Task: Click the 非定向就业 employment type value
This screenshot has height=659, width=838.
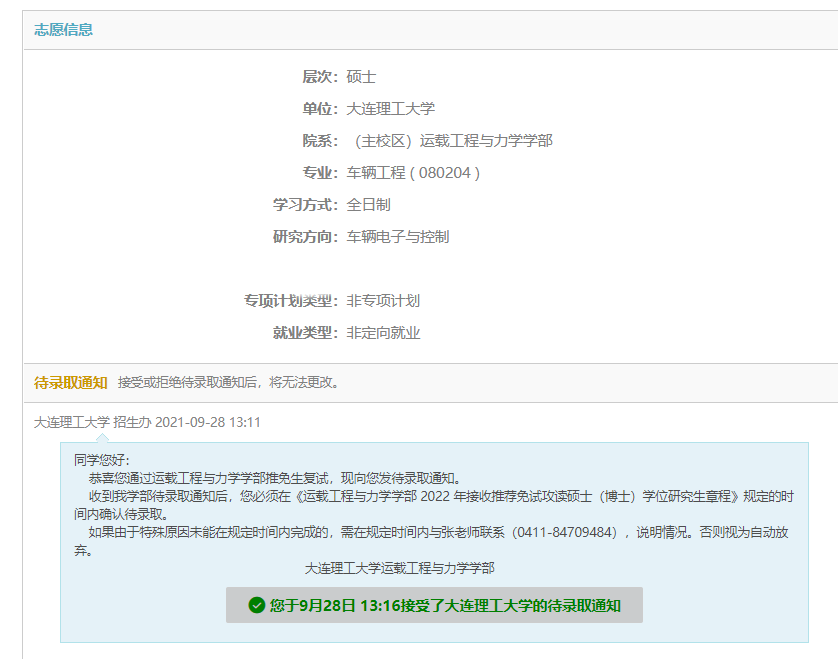Action: pyautogui.click(x=383, y=333)
